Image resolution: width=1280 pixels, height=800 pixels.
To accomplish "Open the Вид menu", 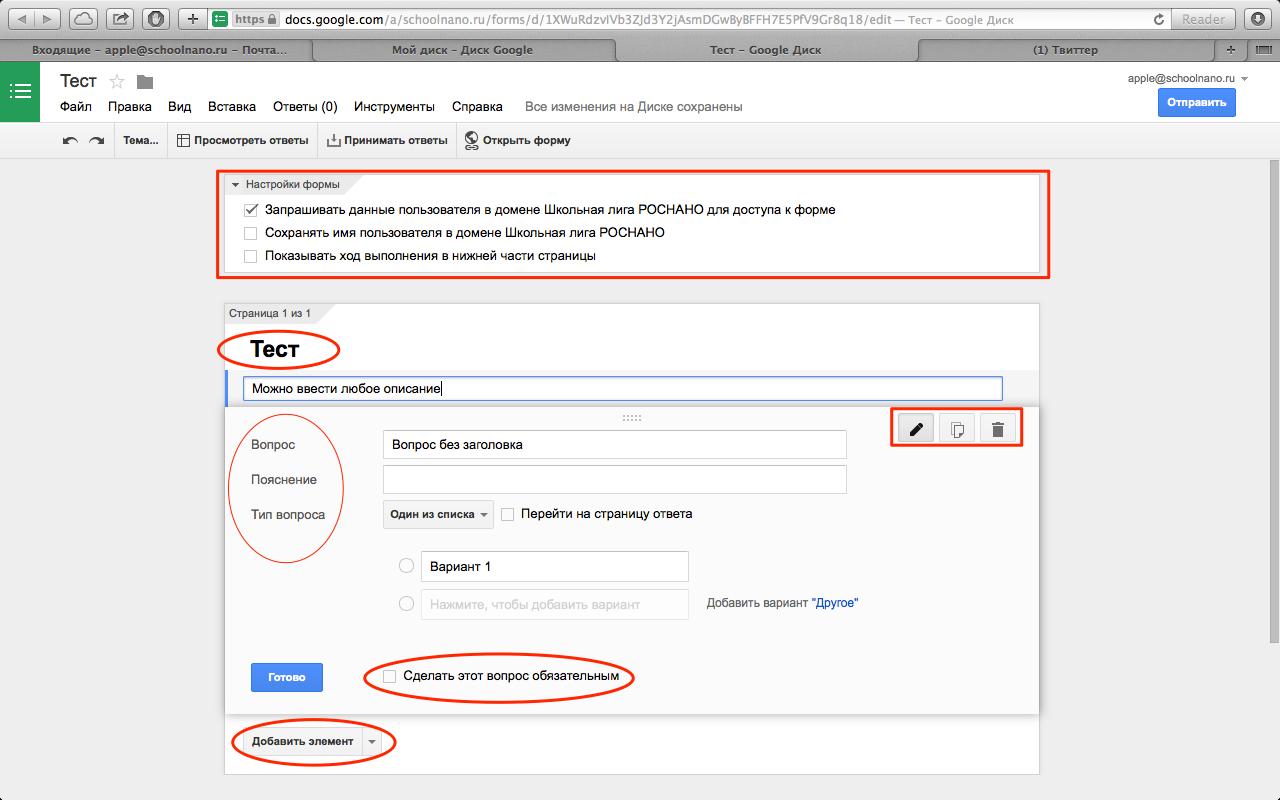I will (x=180, y=107).
